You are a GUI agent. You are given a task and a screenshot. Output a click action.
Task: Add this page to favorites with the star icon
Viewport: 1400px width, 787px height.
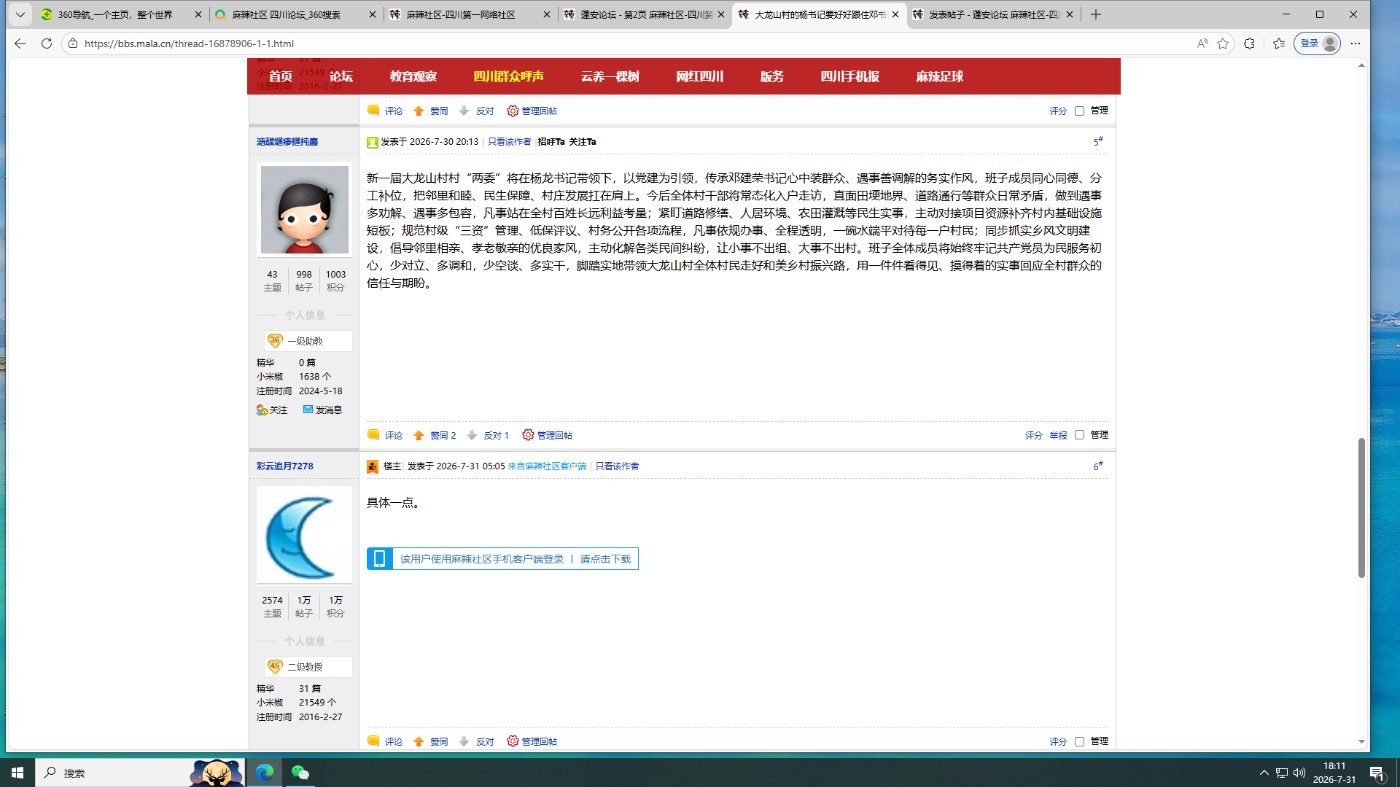(x=1223, y=44)
